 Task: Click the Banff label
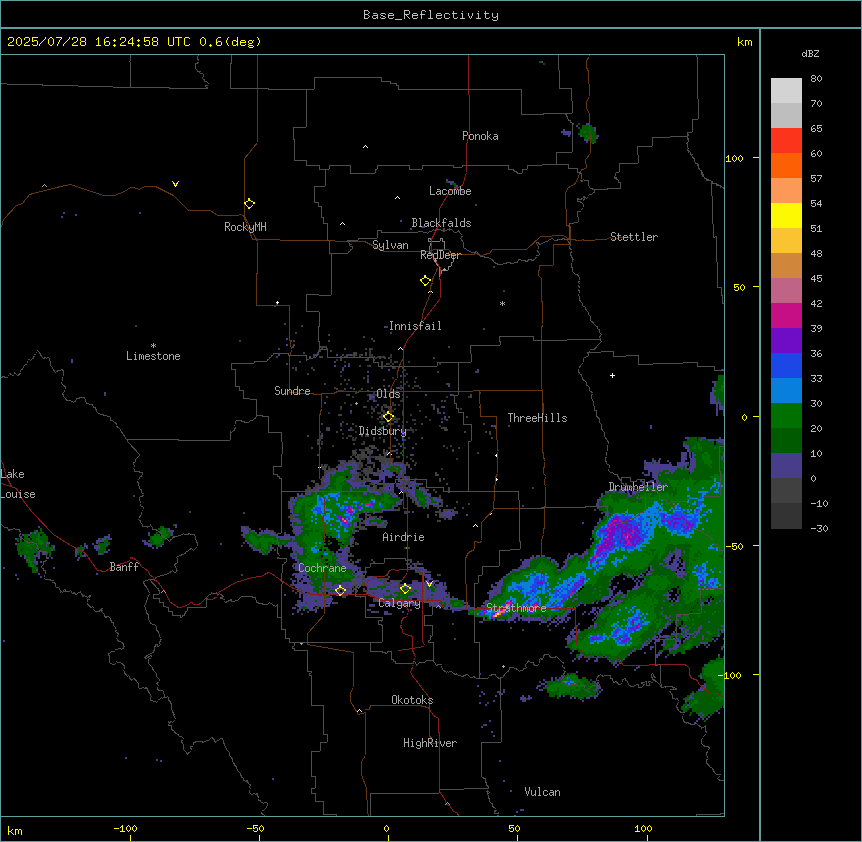point(124,567)
